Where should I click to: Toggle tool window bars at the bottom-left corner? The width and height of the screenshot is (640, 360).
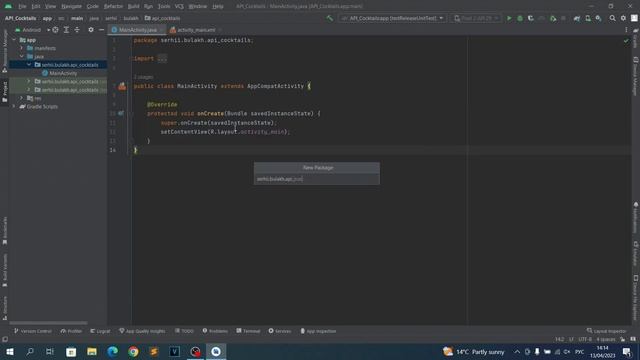(x=4, y=339)
